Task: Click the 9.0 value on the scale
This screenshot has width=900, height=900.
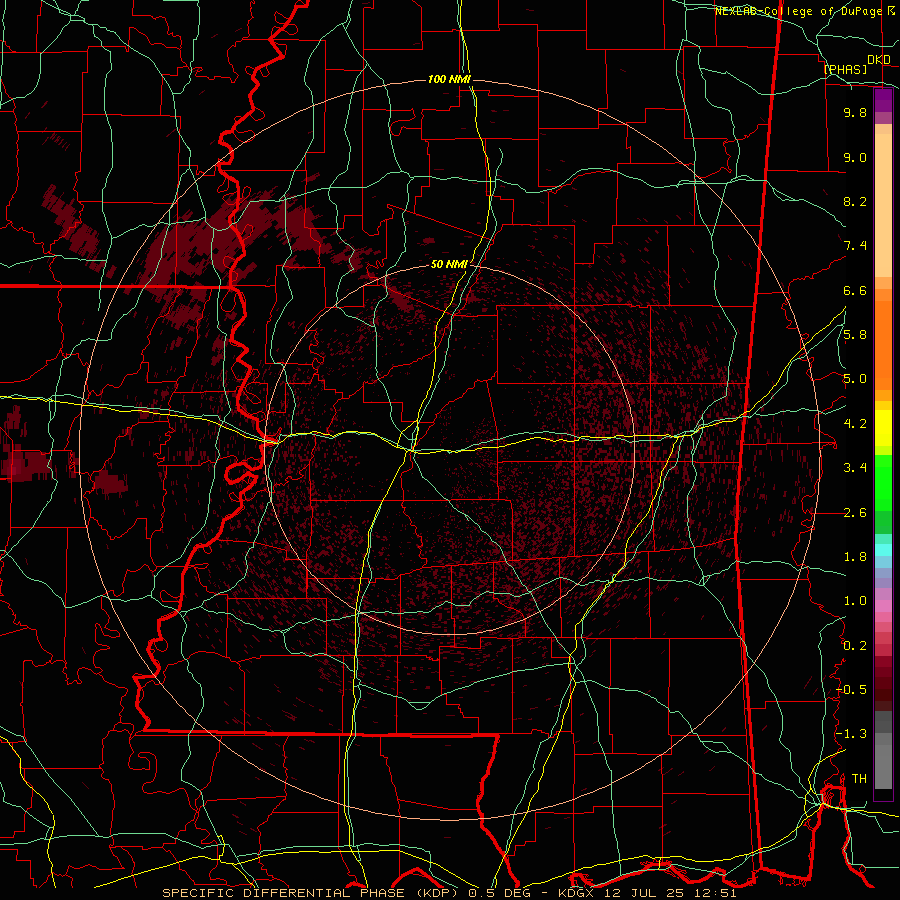Action: pos(855,157)
